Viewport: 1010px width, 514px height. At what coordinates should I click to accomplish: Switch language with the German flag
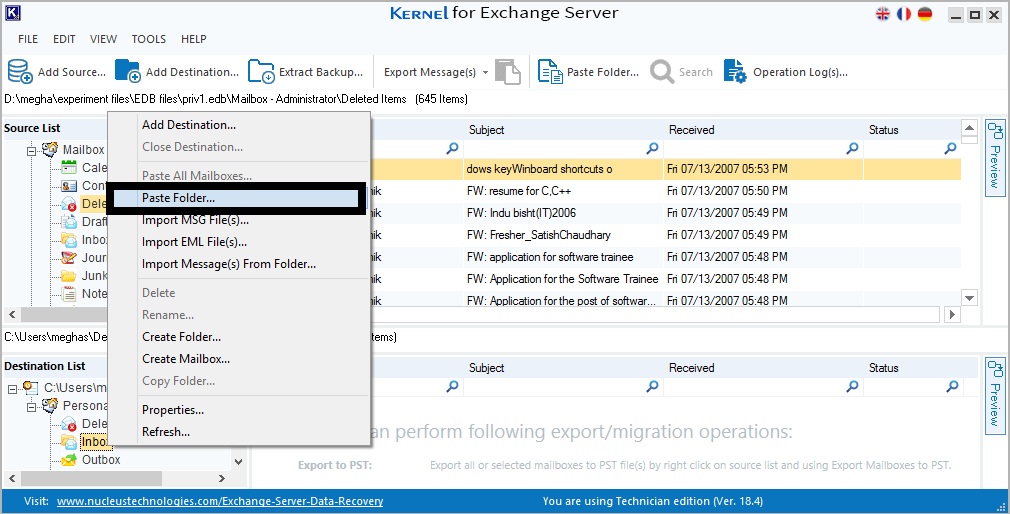[924, 14]
